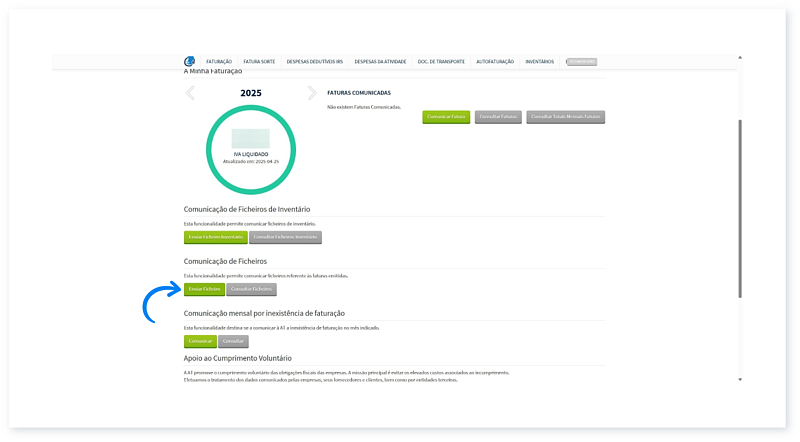The width and height of the screenshot is (800, 442).
Task: Open the Fatura Sorte menu
Action: [259, 62]
